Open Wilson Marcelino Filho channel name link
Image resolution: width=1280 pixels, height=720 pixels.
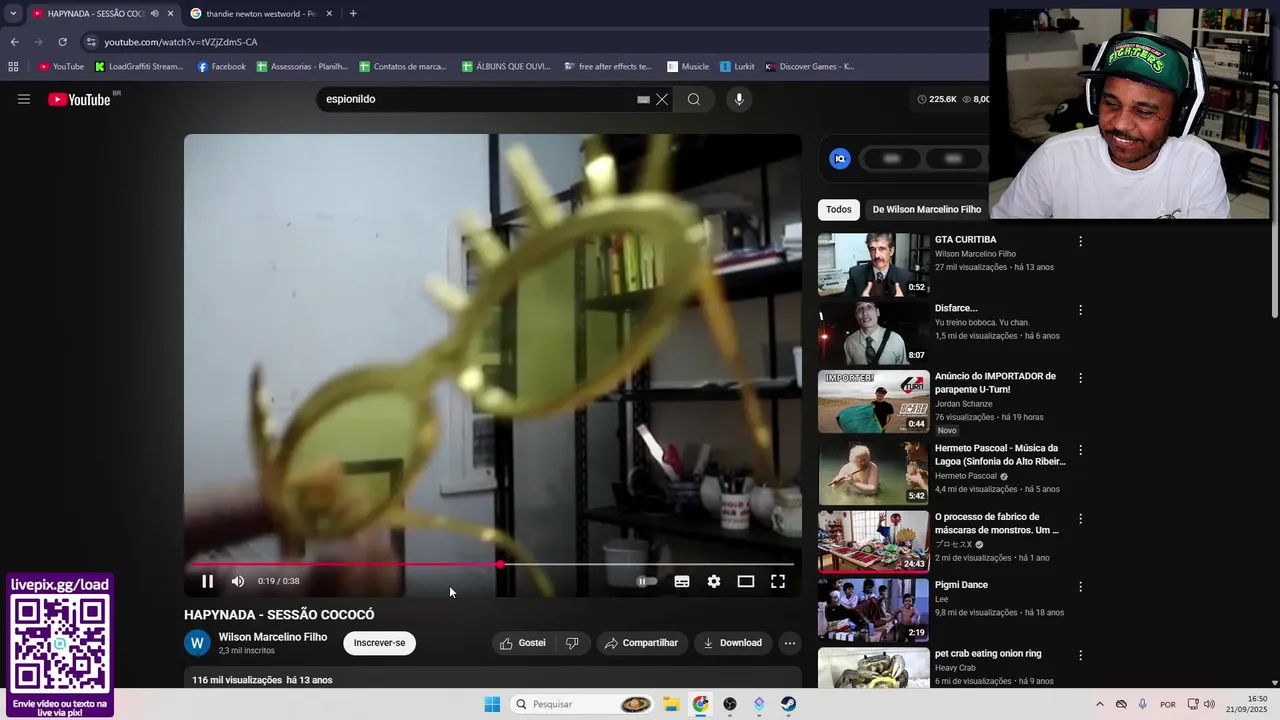pos(273,637)
